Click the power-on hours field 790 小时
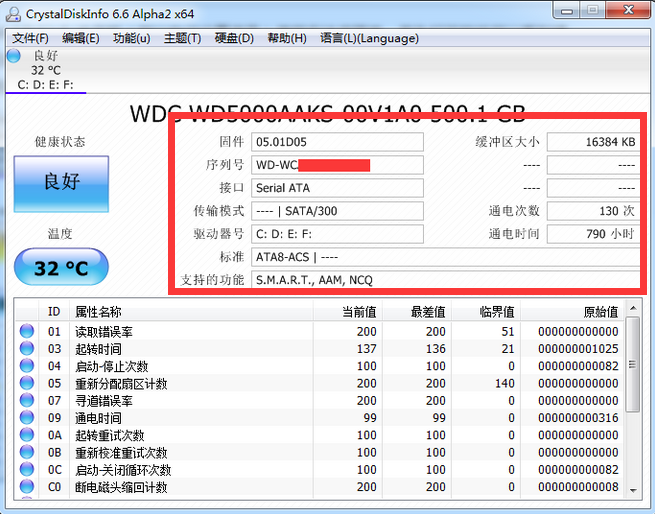 593,234
